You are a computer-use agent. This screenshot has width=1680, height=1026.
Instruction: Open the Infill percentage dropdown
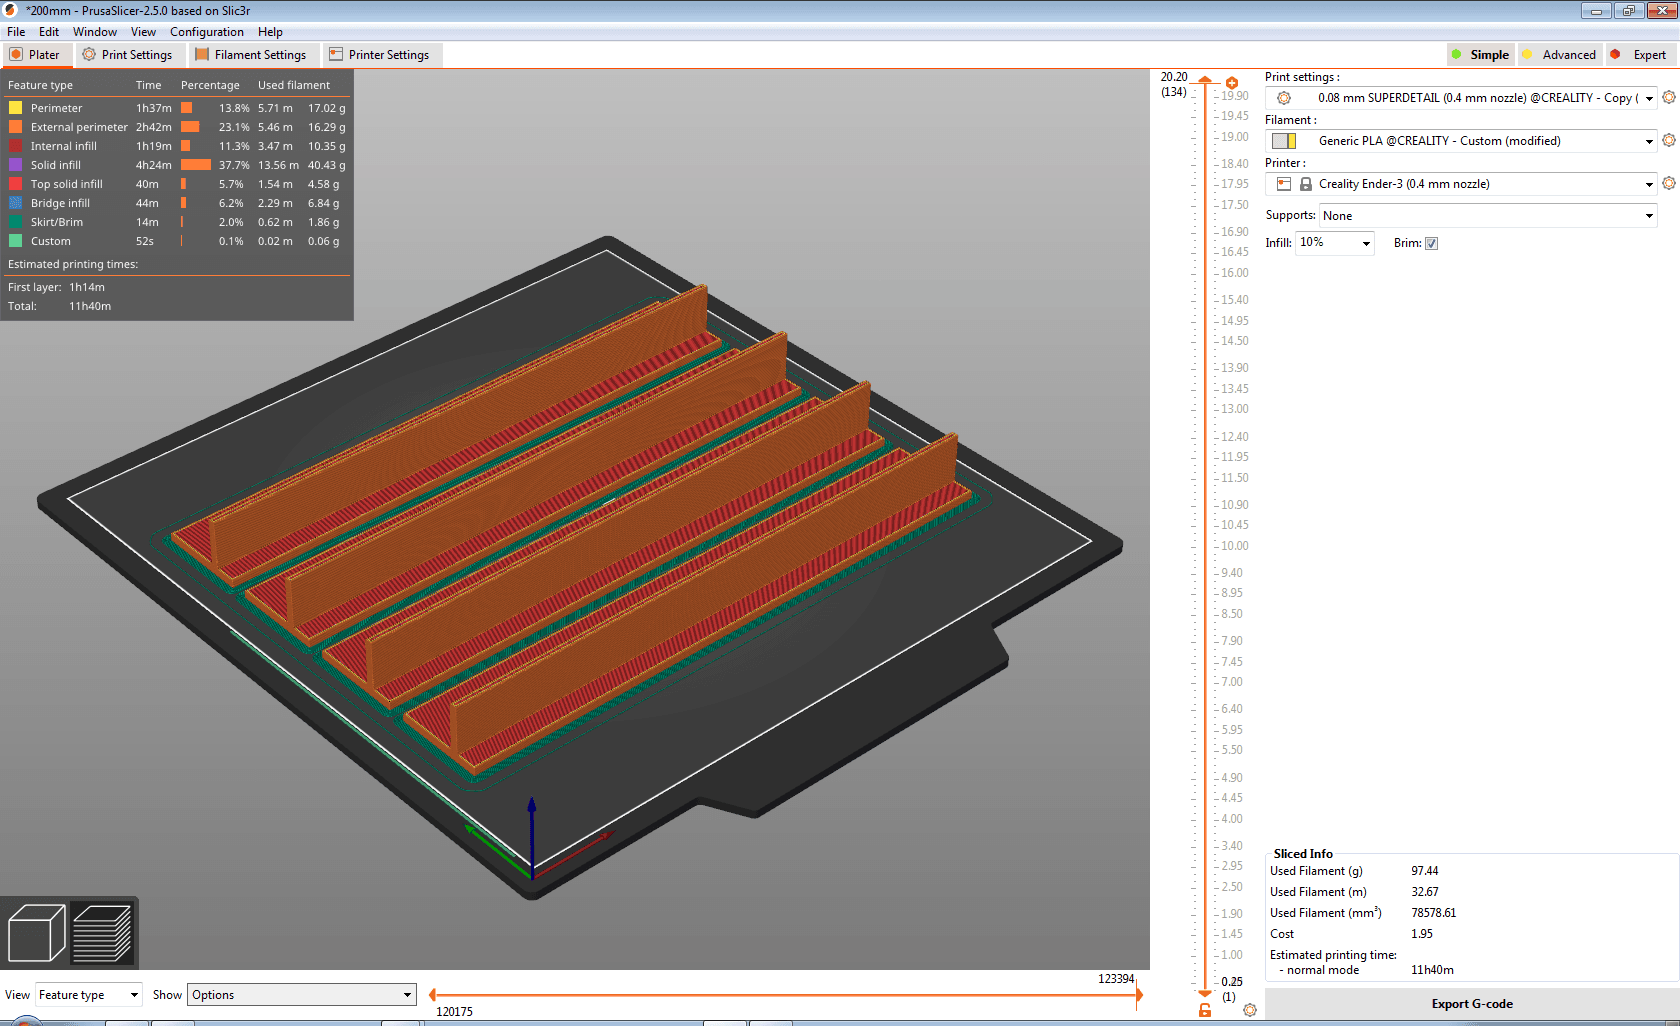[1335, 243]
